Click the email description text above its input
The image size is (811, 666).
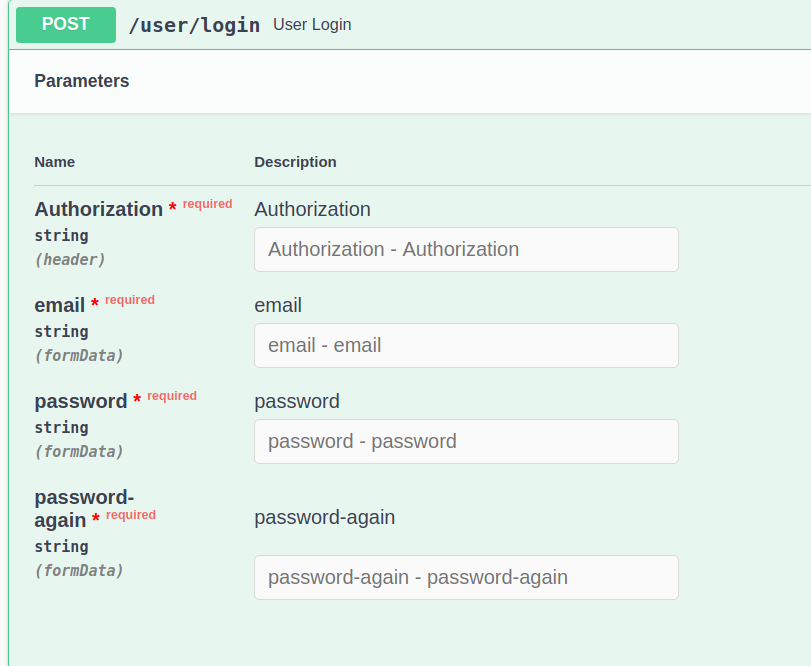point(278,305)
